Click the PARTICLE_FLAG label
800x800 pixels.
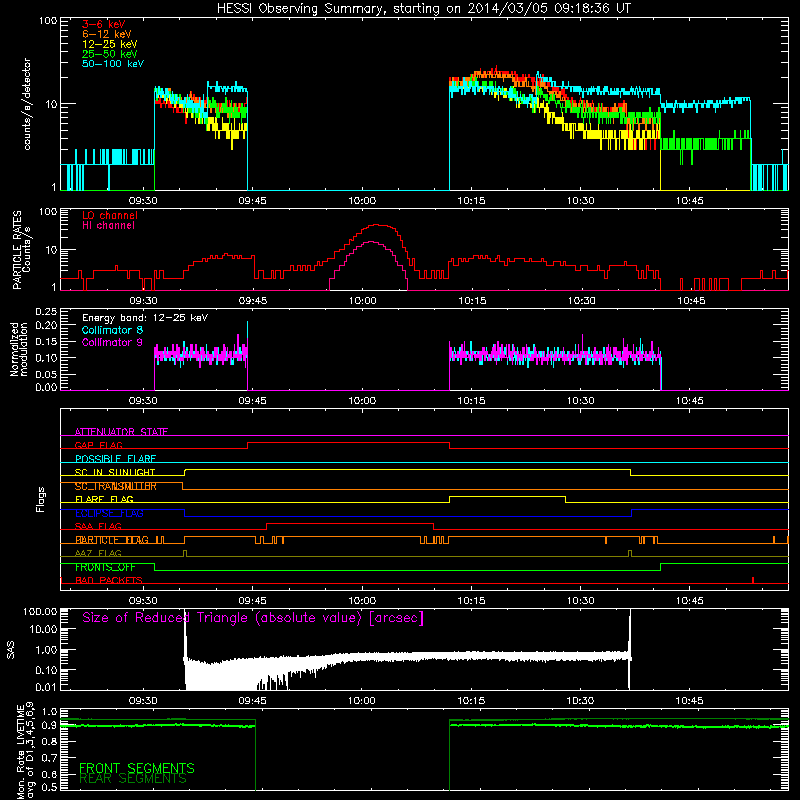tap(111, 539)
